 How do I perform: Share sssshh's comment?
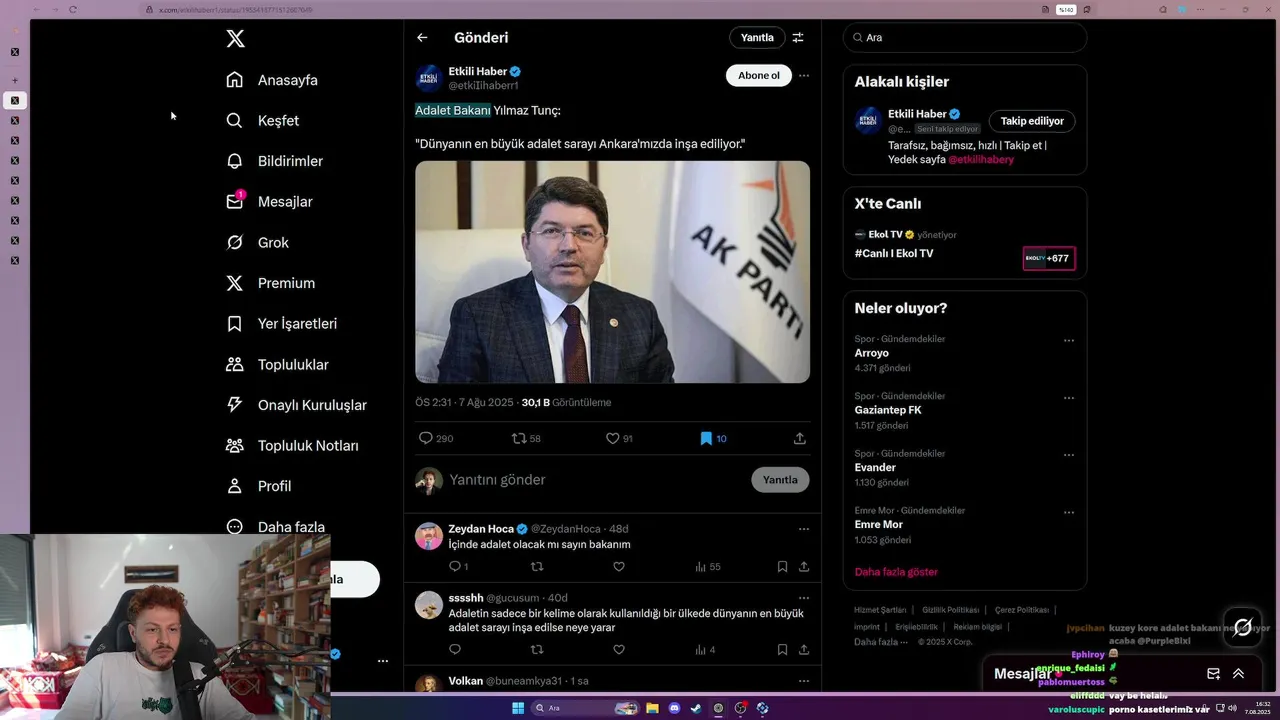pos(804,650)
